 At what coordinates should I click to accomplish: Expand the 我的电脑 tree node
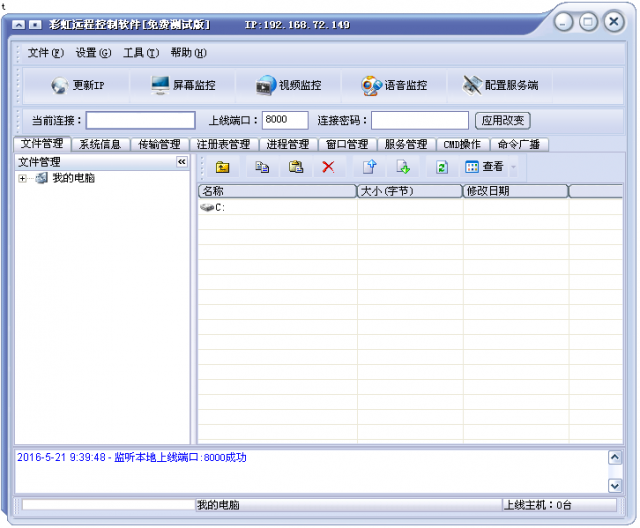click(22, 178)
